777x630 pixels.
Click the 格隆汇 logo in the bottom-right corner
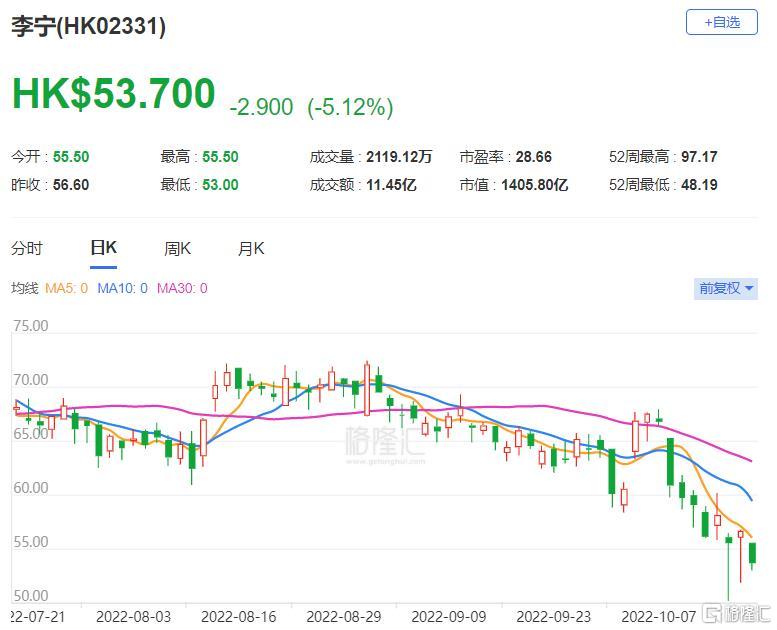coord(735,612)
